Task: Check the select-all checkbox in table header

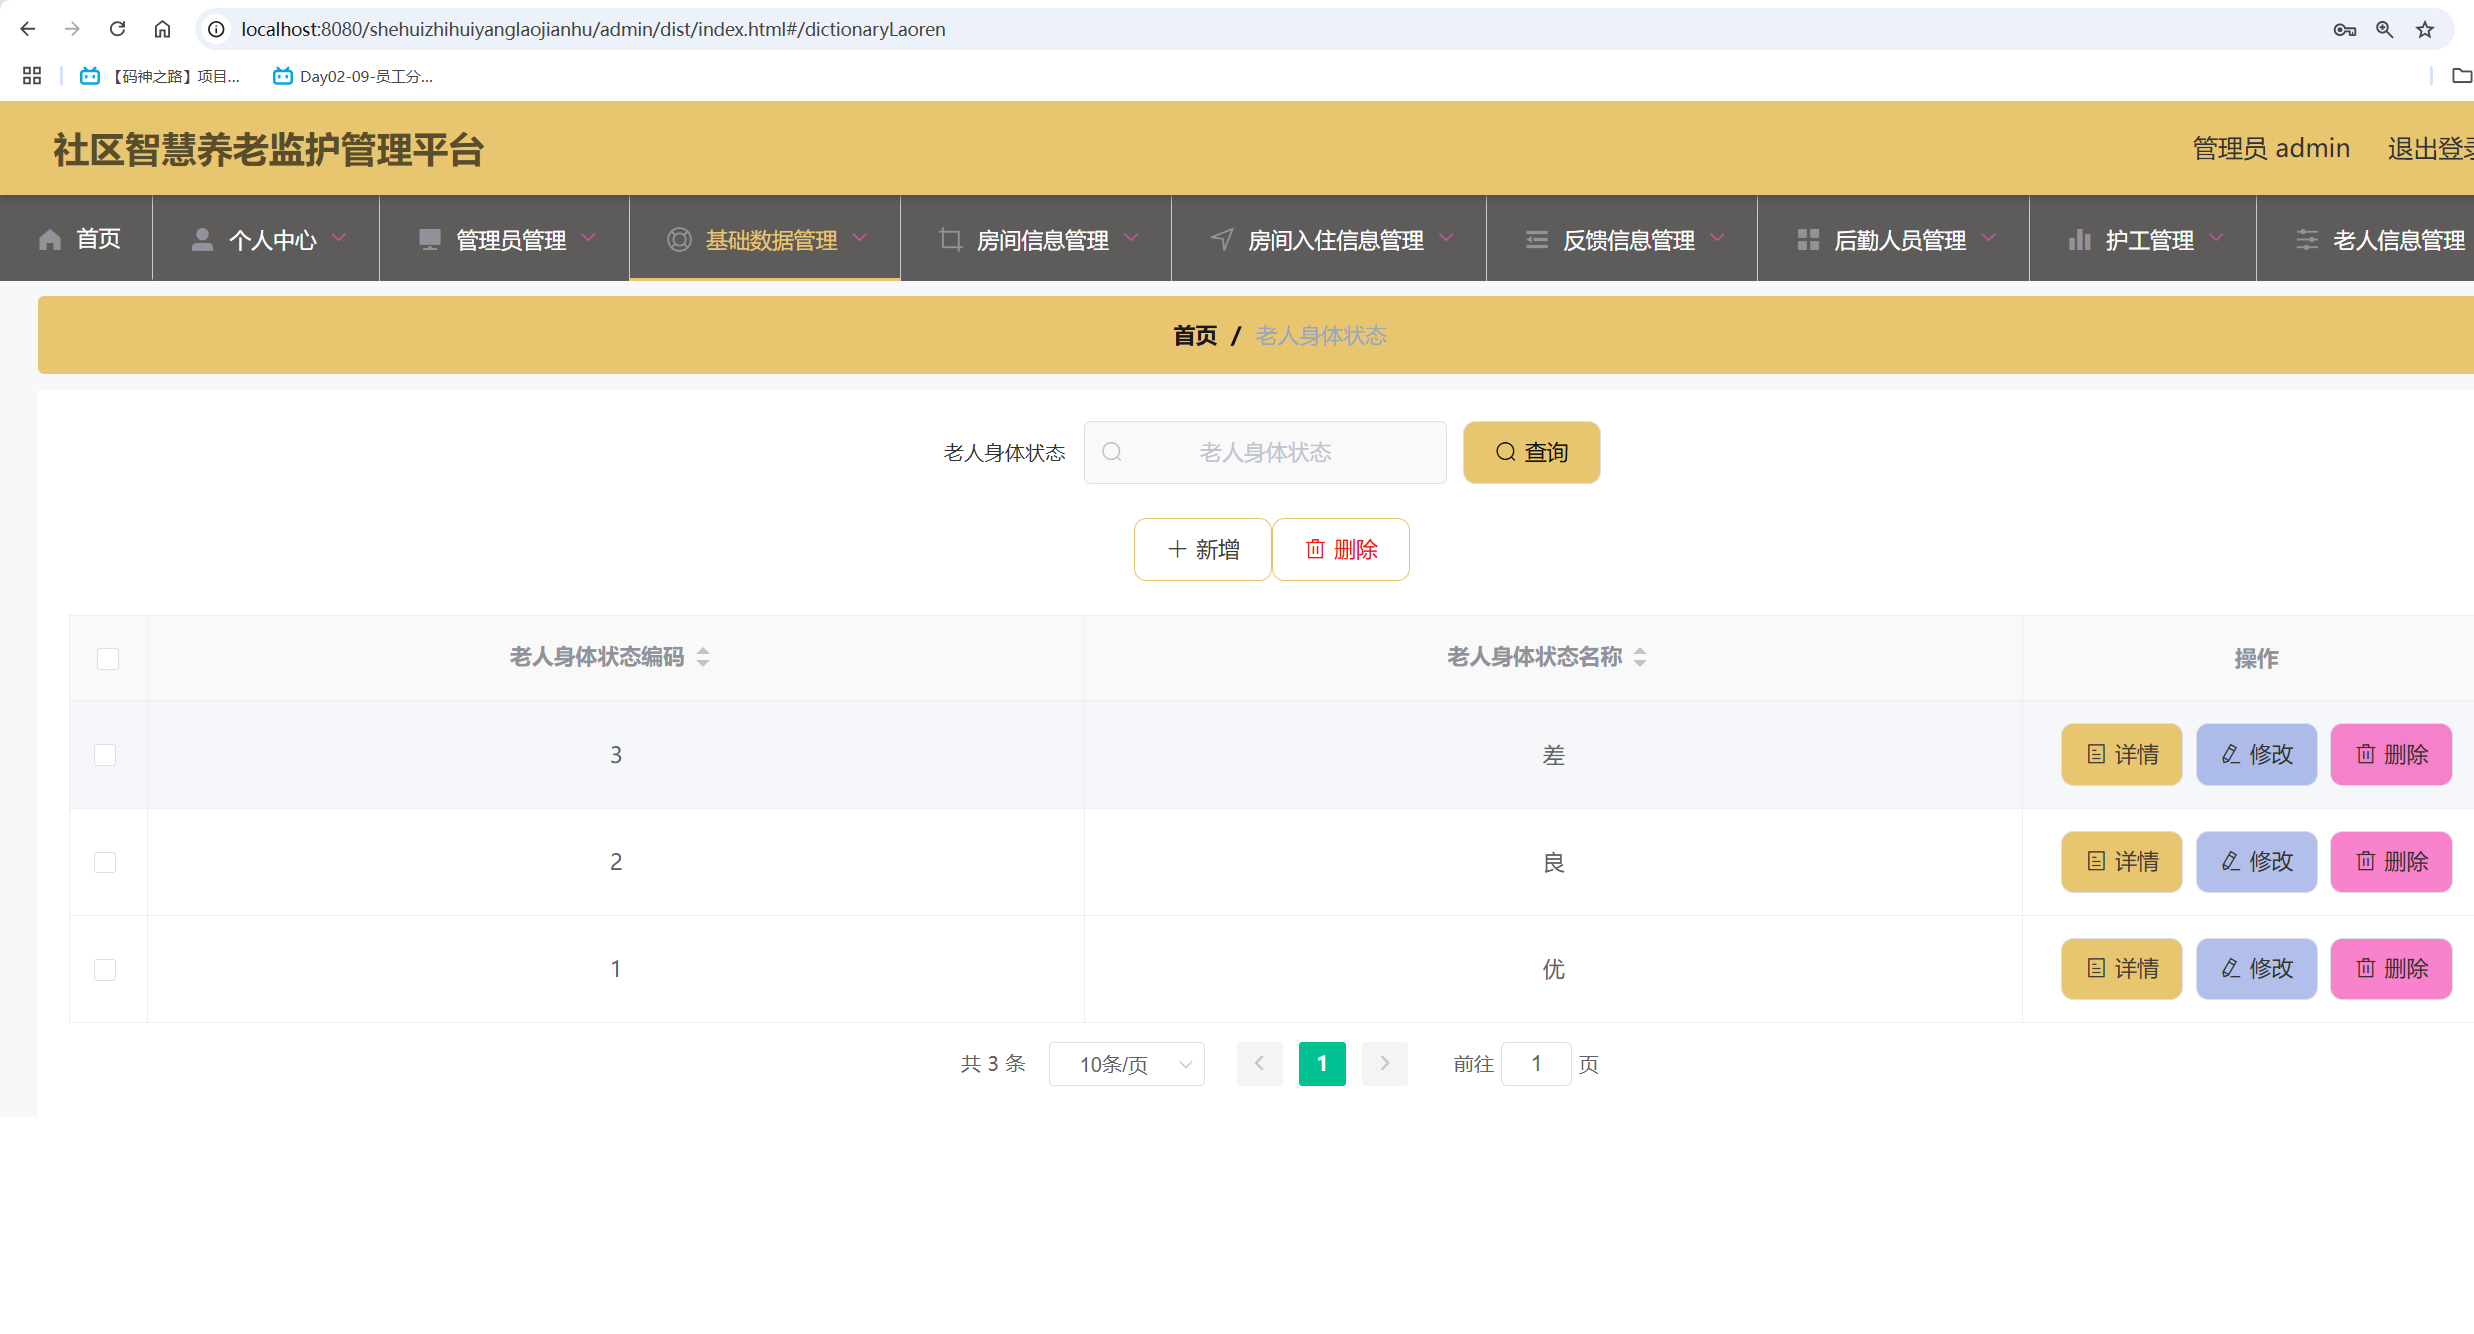Action: 107,658
